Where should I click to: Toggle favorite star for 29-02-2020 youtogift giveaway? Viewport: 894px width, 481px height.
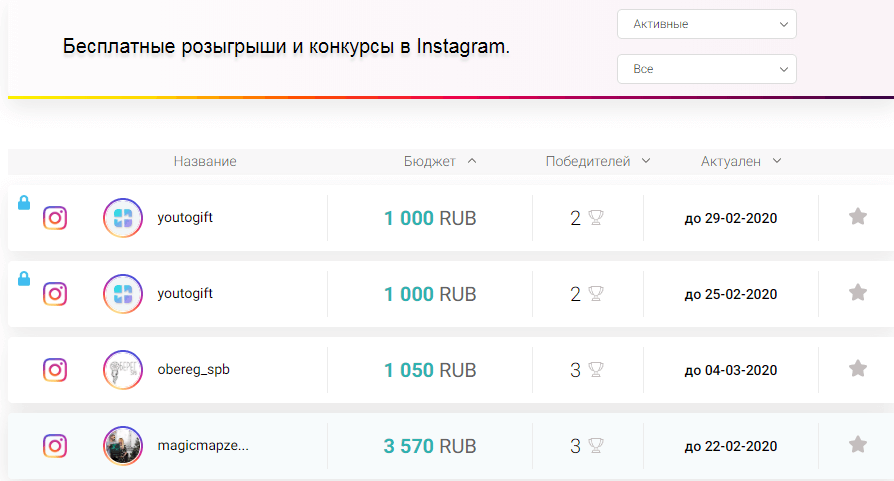tap(858, 217)
